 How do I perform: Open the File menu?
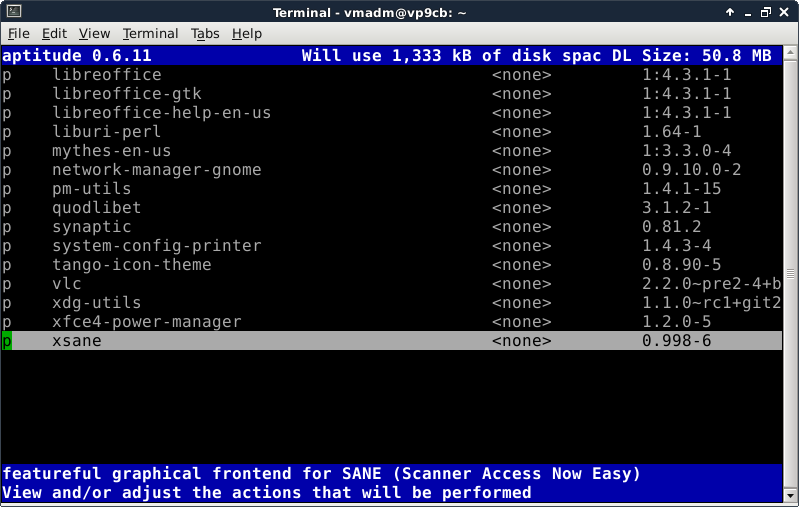tap(18, 34)
